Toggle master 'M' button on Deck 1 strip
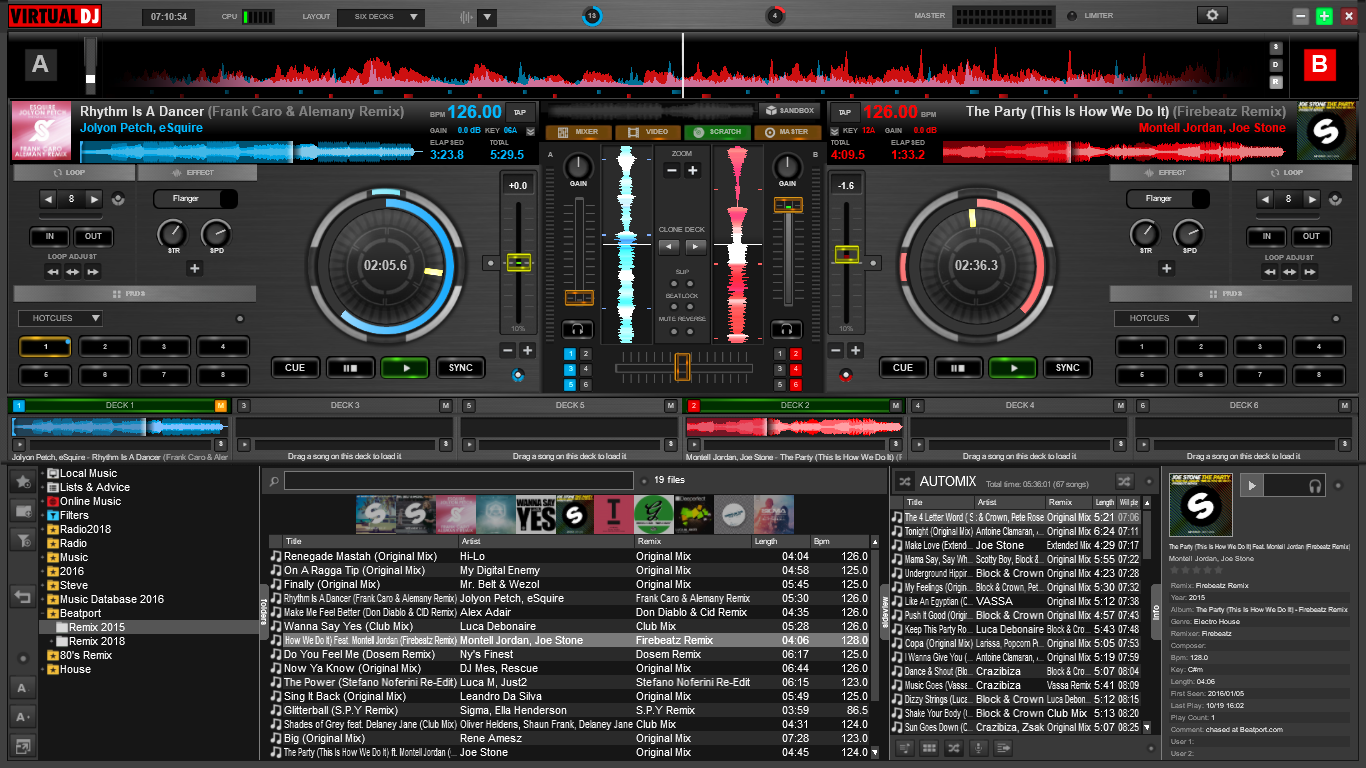The image size is (1366, 768). click(x=220, y=405)
